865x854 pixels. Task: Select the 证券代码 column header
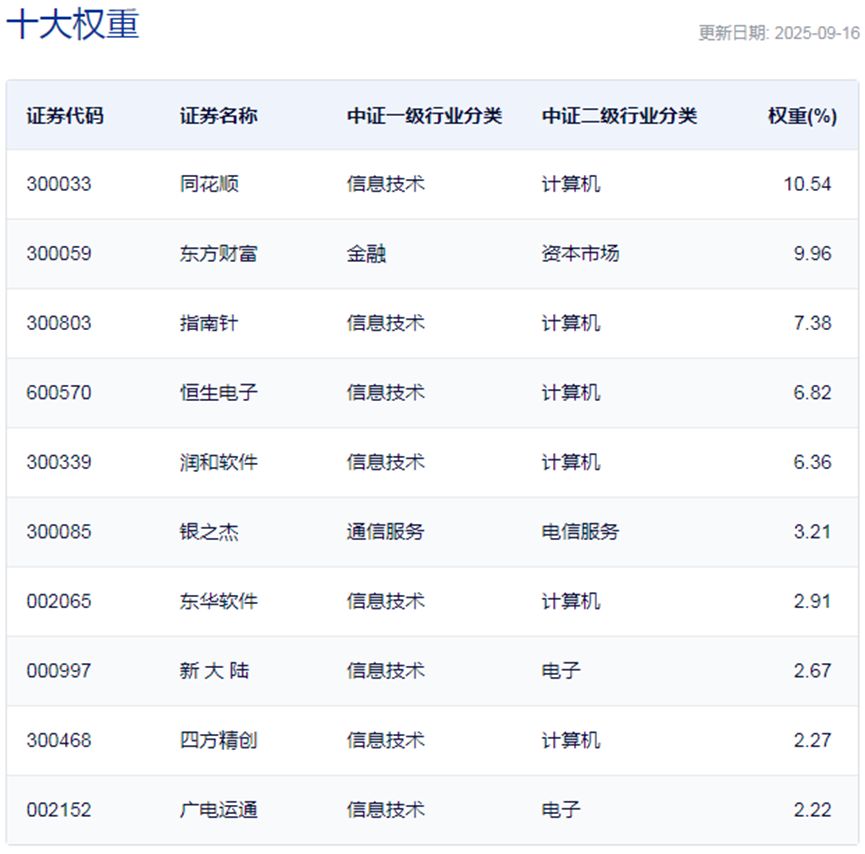65,116
